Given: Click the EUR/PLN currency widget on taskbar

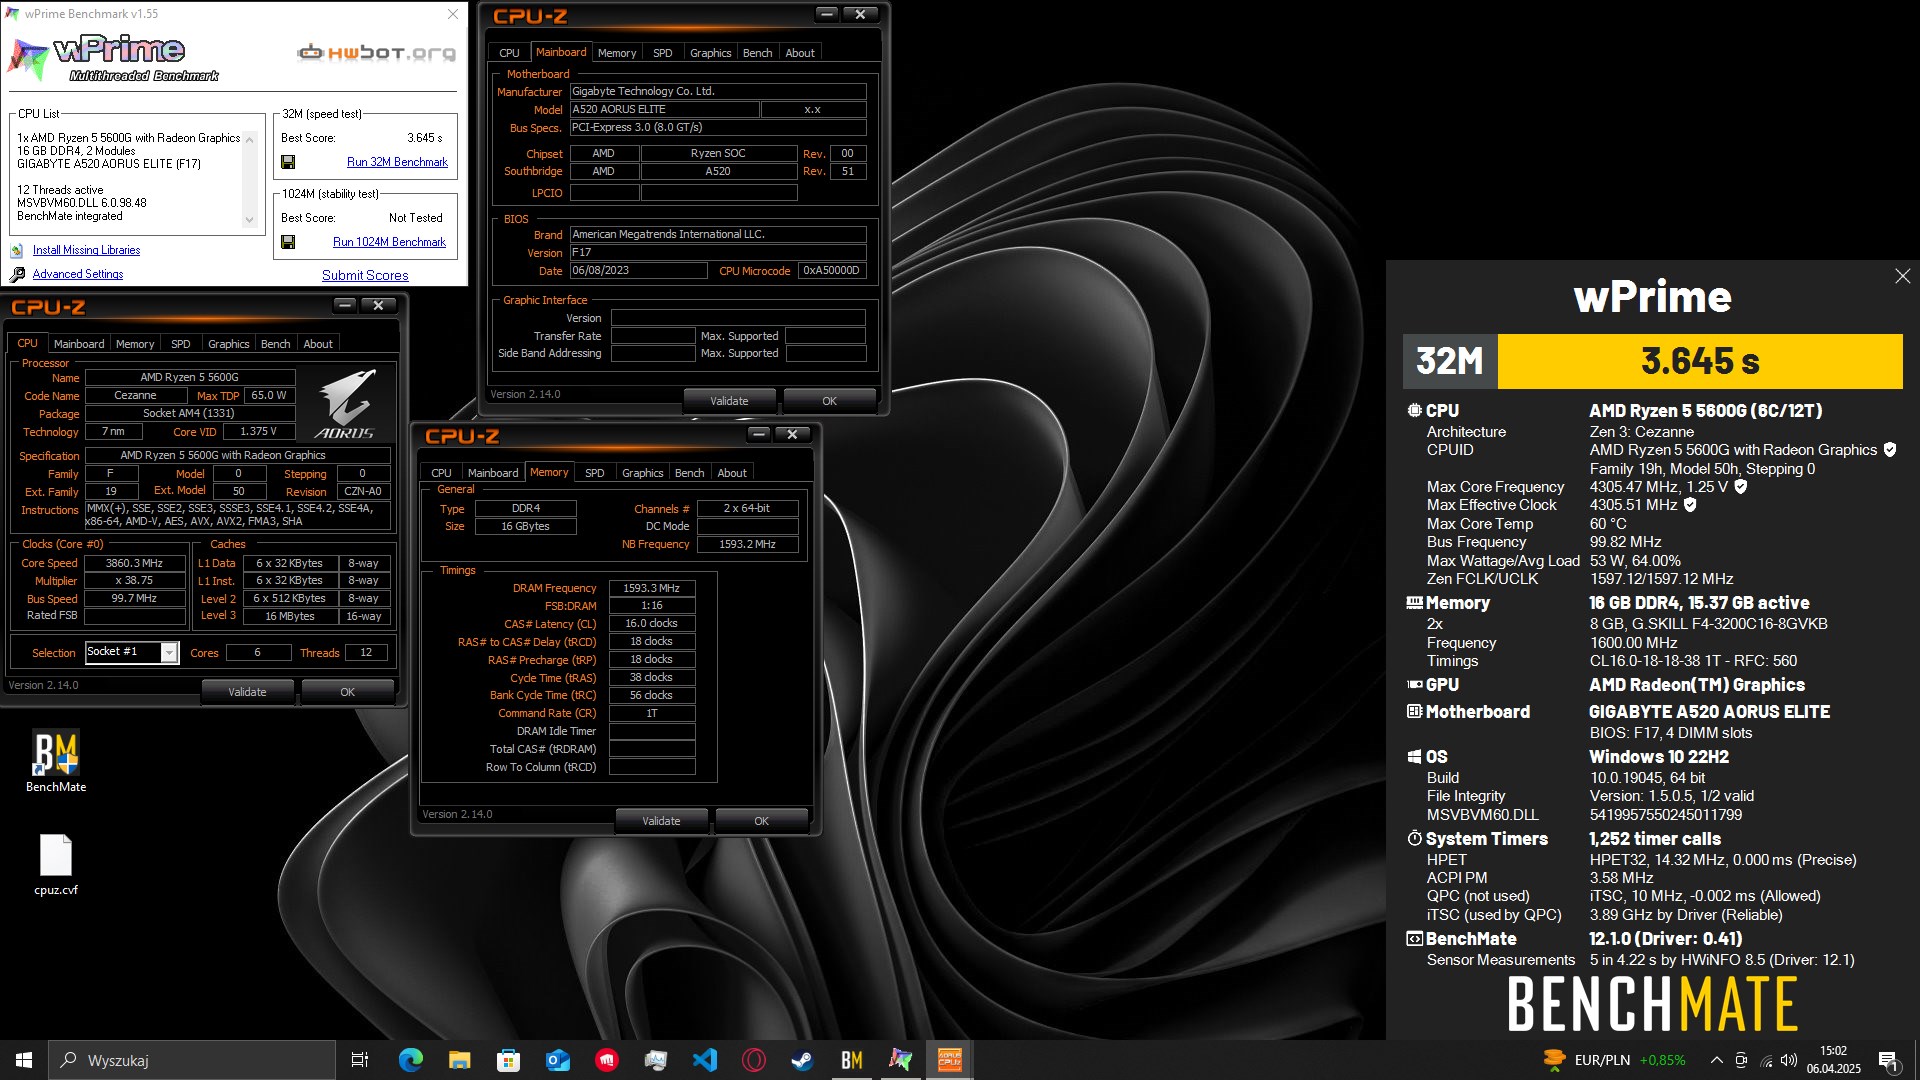Looking at the screenshot, I should 1615,1060.
